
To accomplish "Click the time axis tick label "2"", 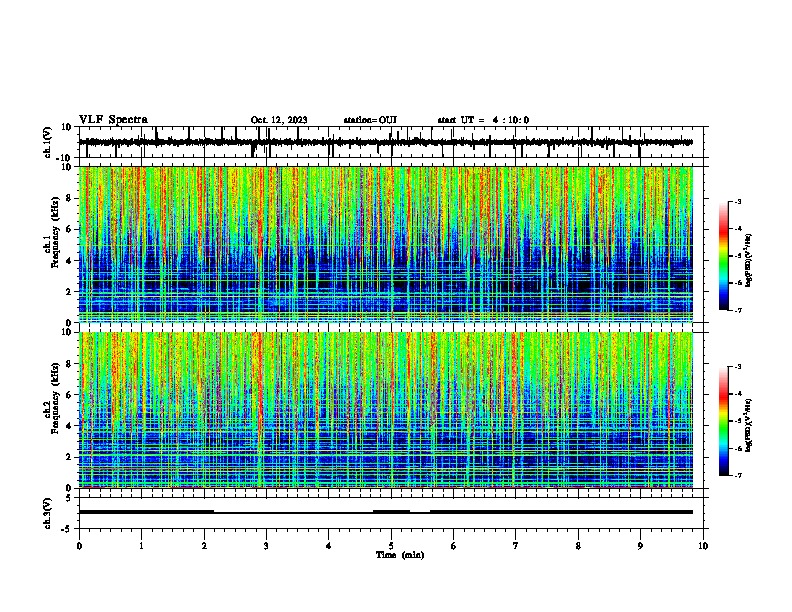I will point(204,546).
